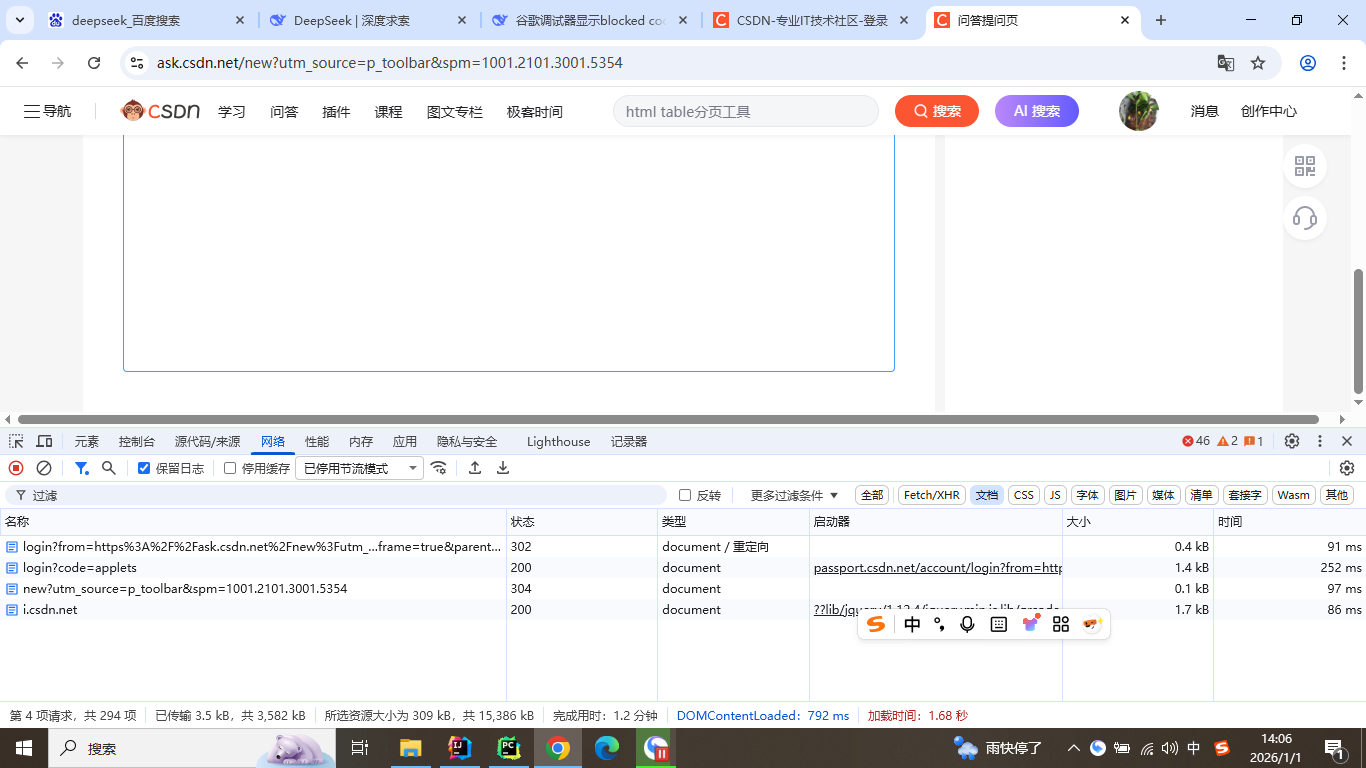Click the import HAR upload icon

click(475, 468)
